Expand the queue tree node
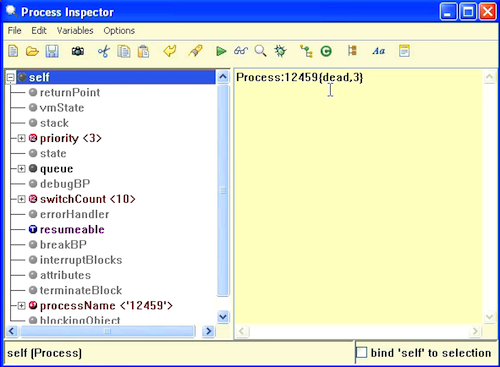 (x=21, y=169)
